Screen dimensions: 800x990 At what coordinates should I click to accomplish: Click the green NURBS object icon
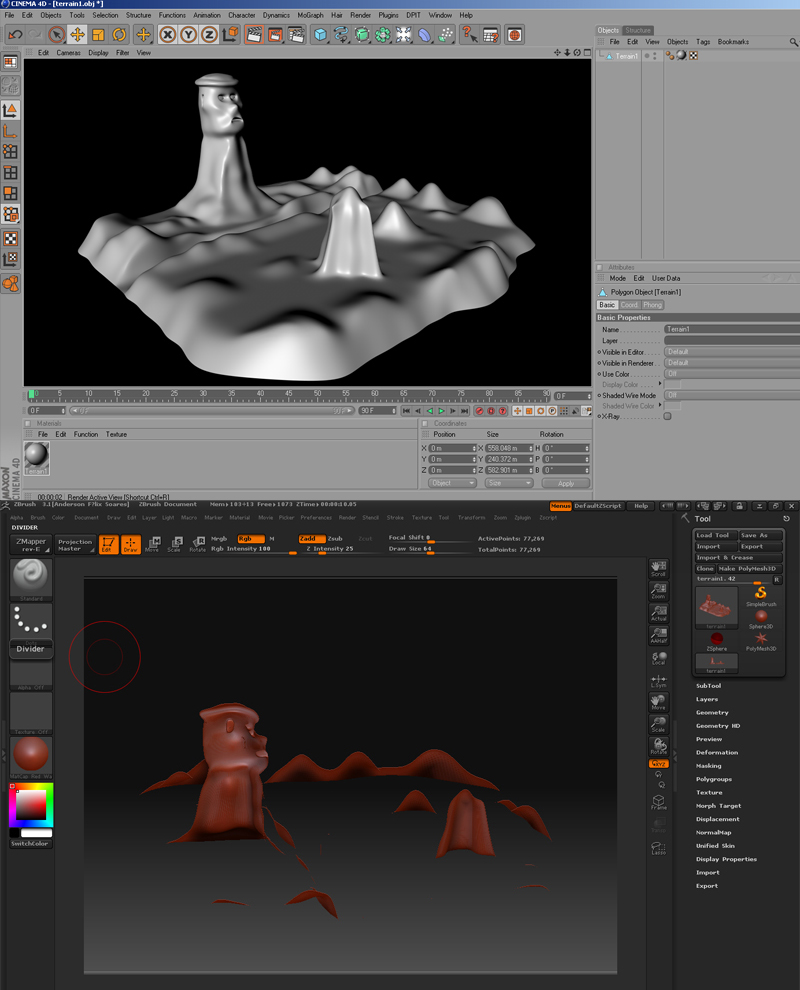[362, 34]
